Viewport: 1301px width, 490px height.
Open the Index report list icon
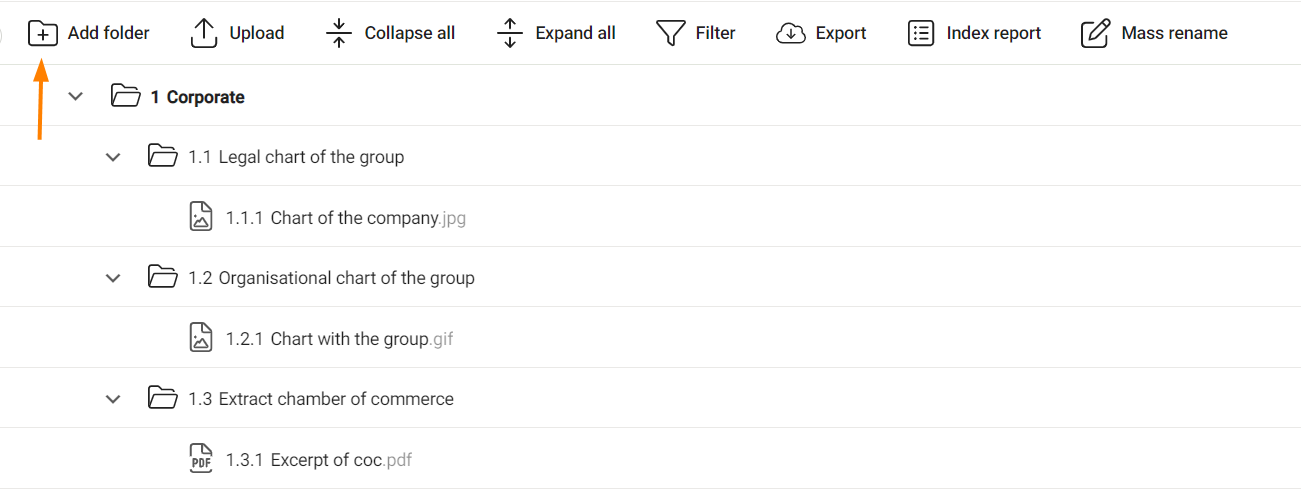(921, 33)
